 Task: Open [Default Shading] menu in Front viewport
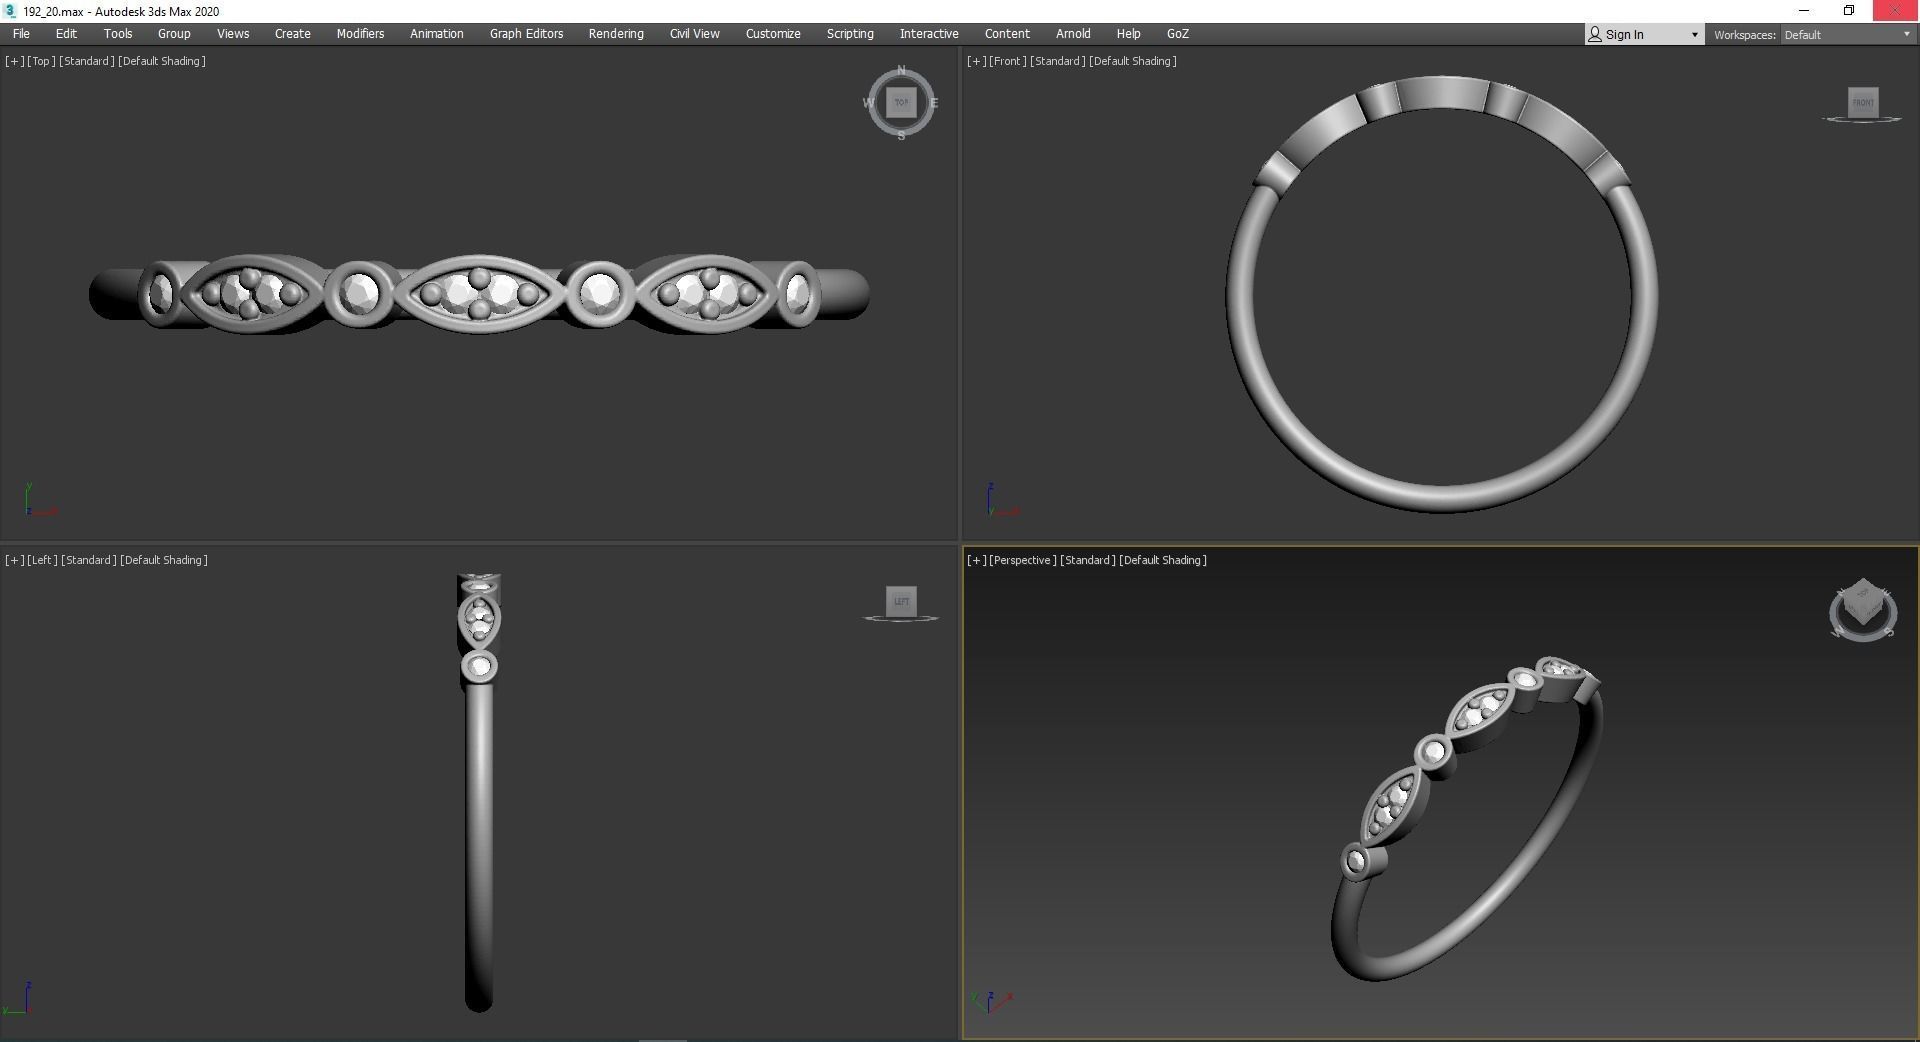pyautogui.click(x=1133, y=61)
